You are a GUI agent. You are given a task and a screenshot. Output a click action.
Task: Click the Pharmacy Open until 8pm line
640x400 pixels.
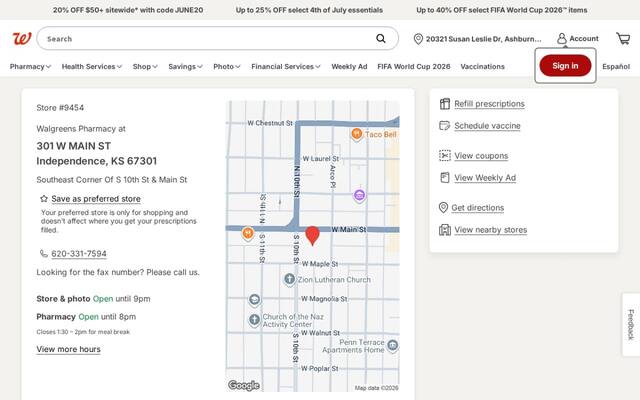click(x=86, y=317)
